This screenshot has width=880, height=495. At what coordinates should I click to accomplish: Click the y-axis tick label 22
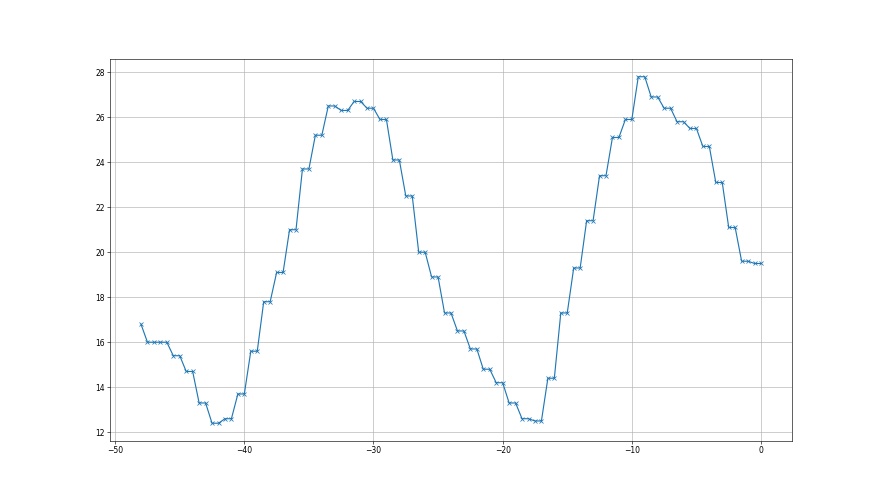tap(100, 208)
